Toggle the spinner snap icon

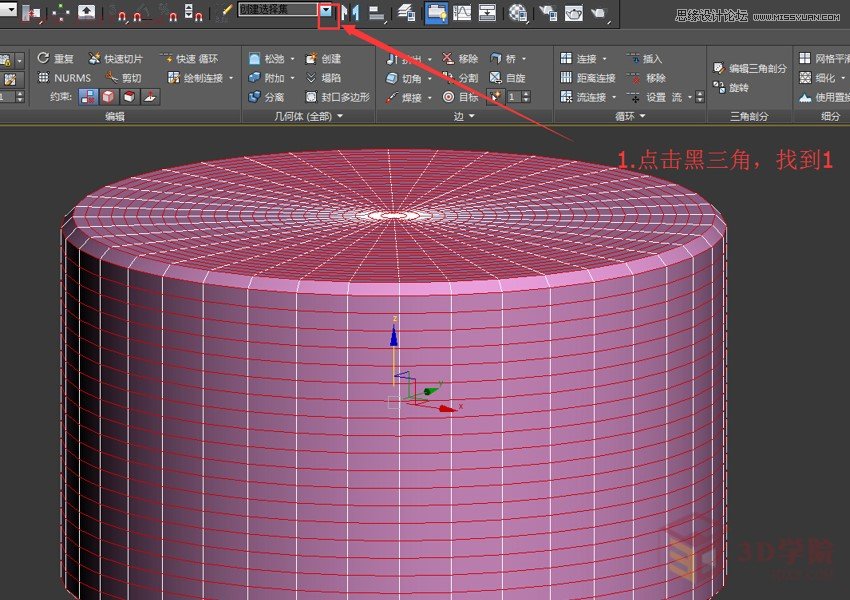(x=194, y=12)
